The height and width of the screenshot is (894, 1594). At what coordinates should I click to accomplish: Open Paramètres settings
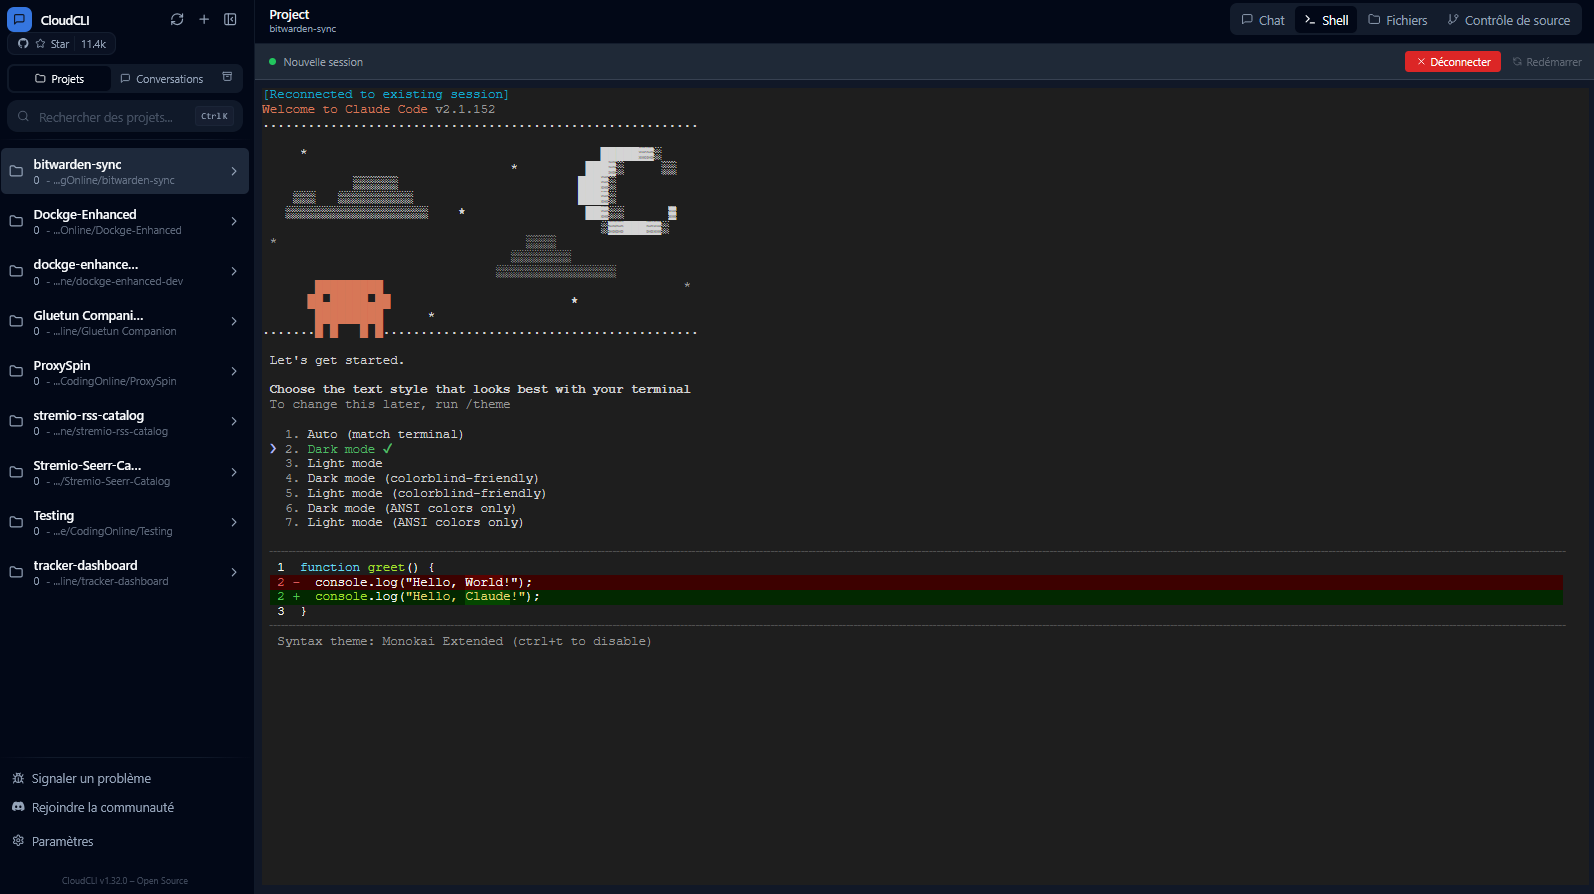[53, 841]
